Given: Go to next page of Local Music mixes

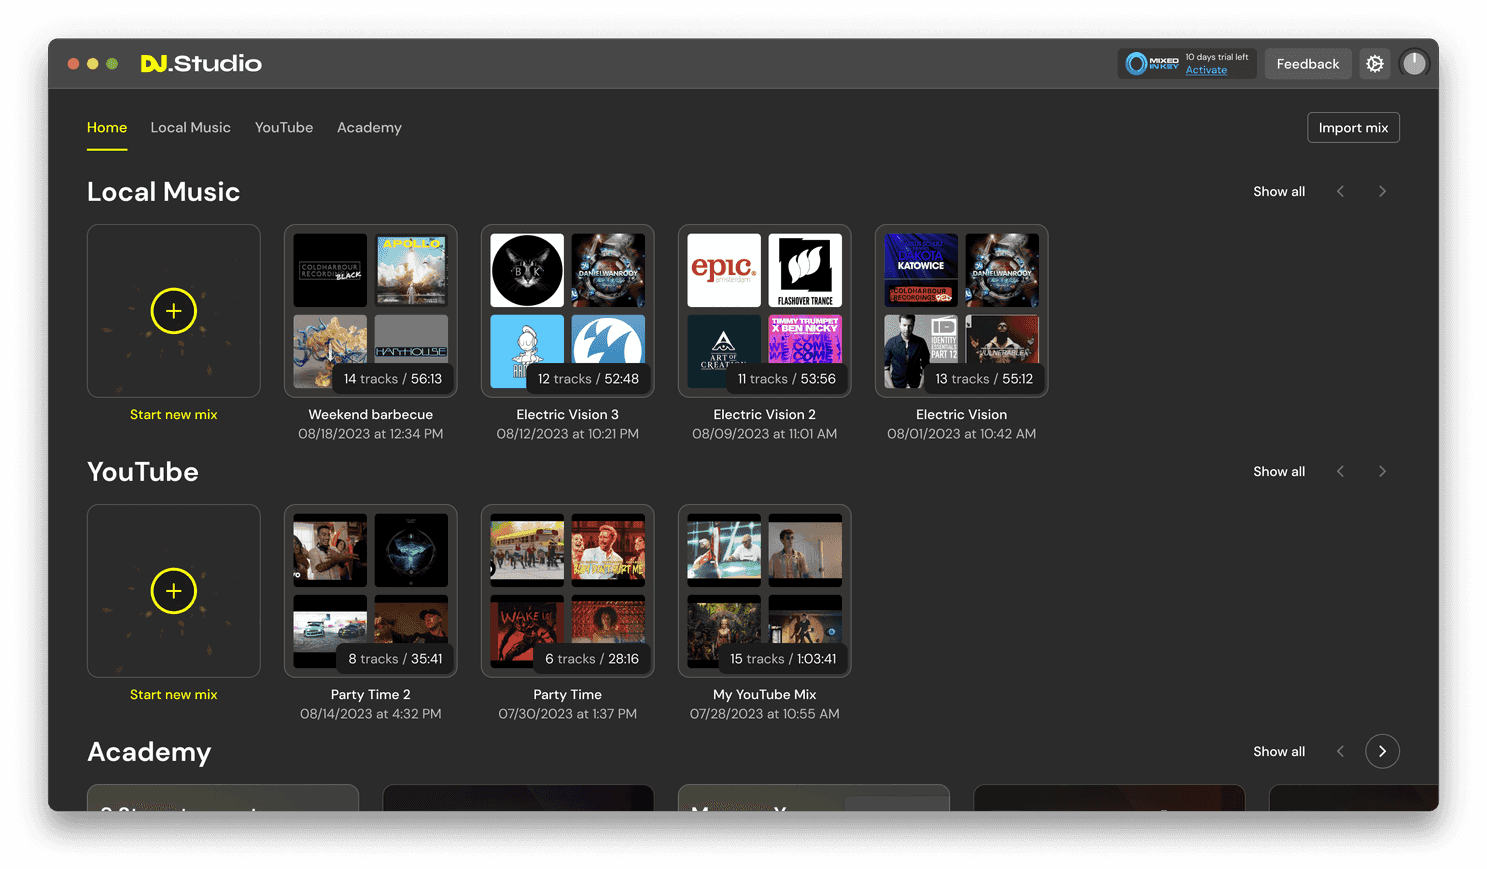Looking at the screenshot, I should click(x=1382, y=192).
